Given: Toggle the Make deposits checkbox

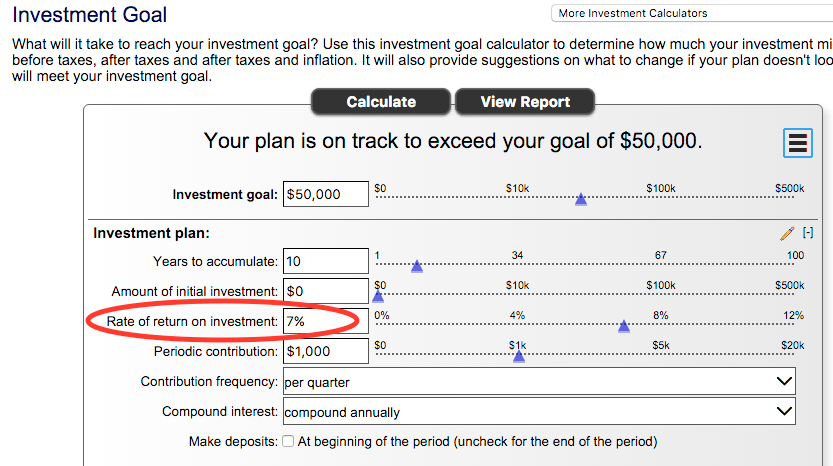Looking at the screenshot, I should click(288, 441).
